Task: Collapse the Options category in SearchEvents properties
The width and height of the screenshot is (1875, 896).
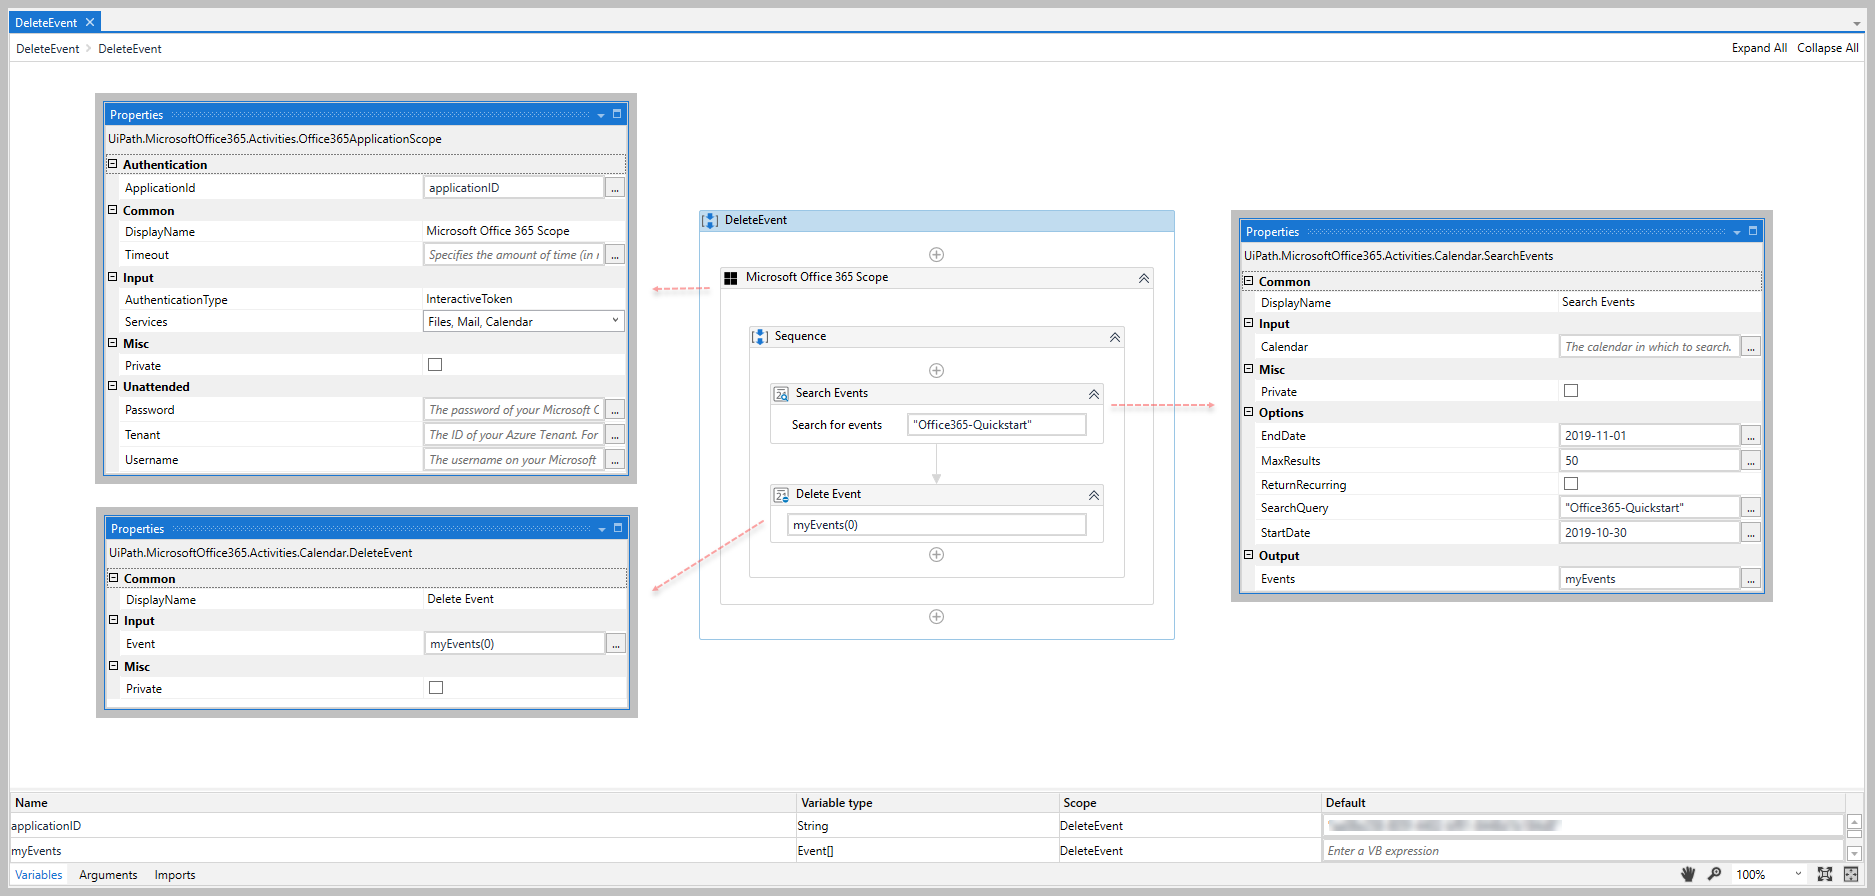Action: [x=1248, y=412]
